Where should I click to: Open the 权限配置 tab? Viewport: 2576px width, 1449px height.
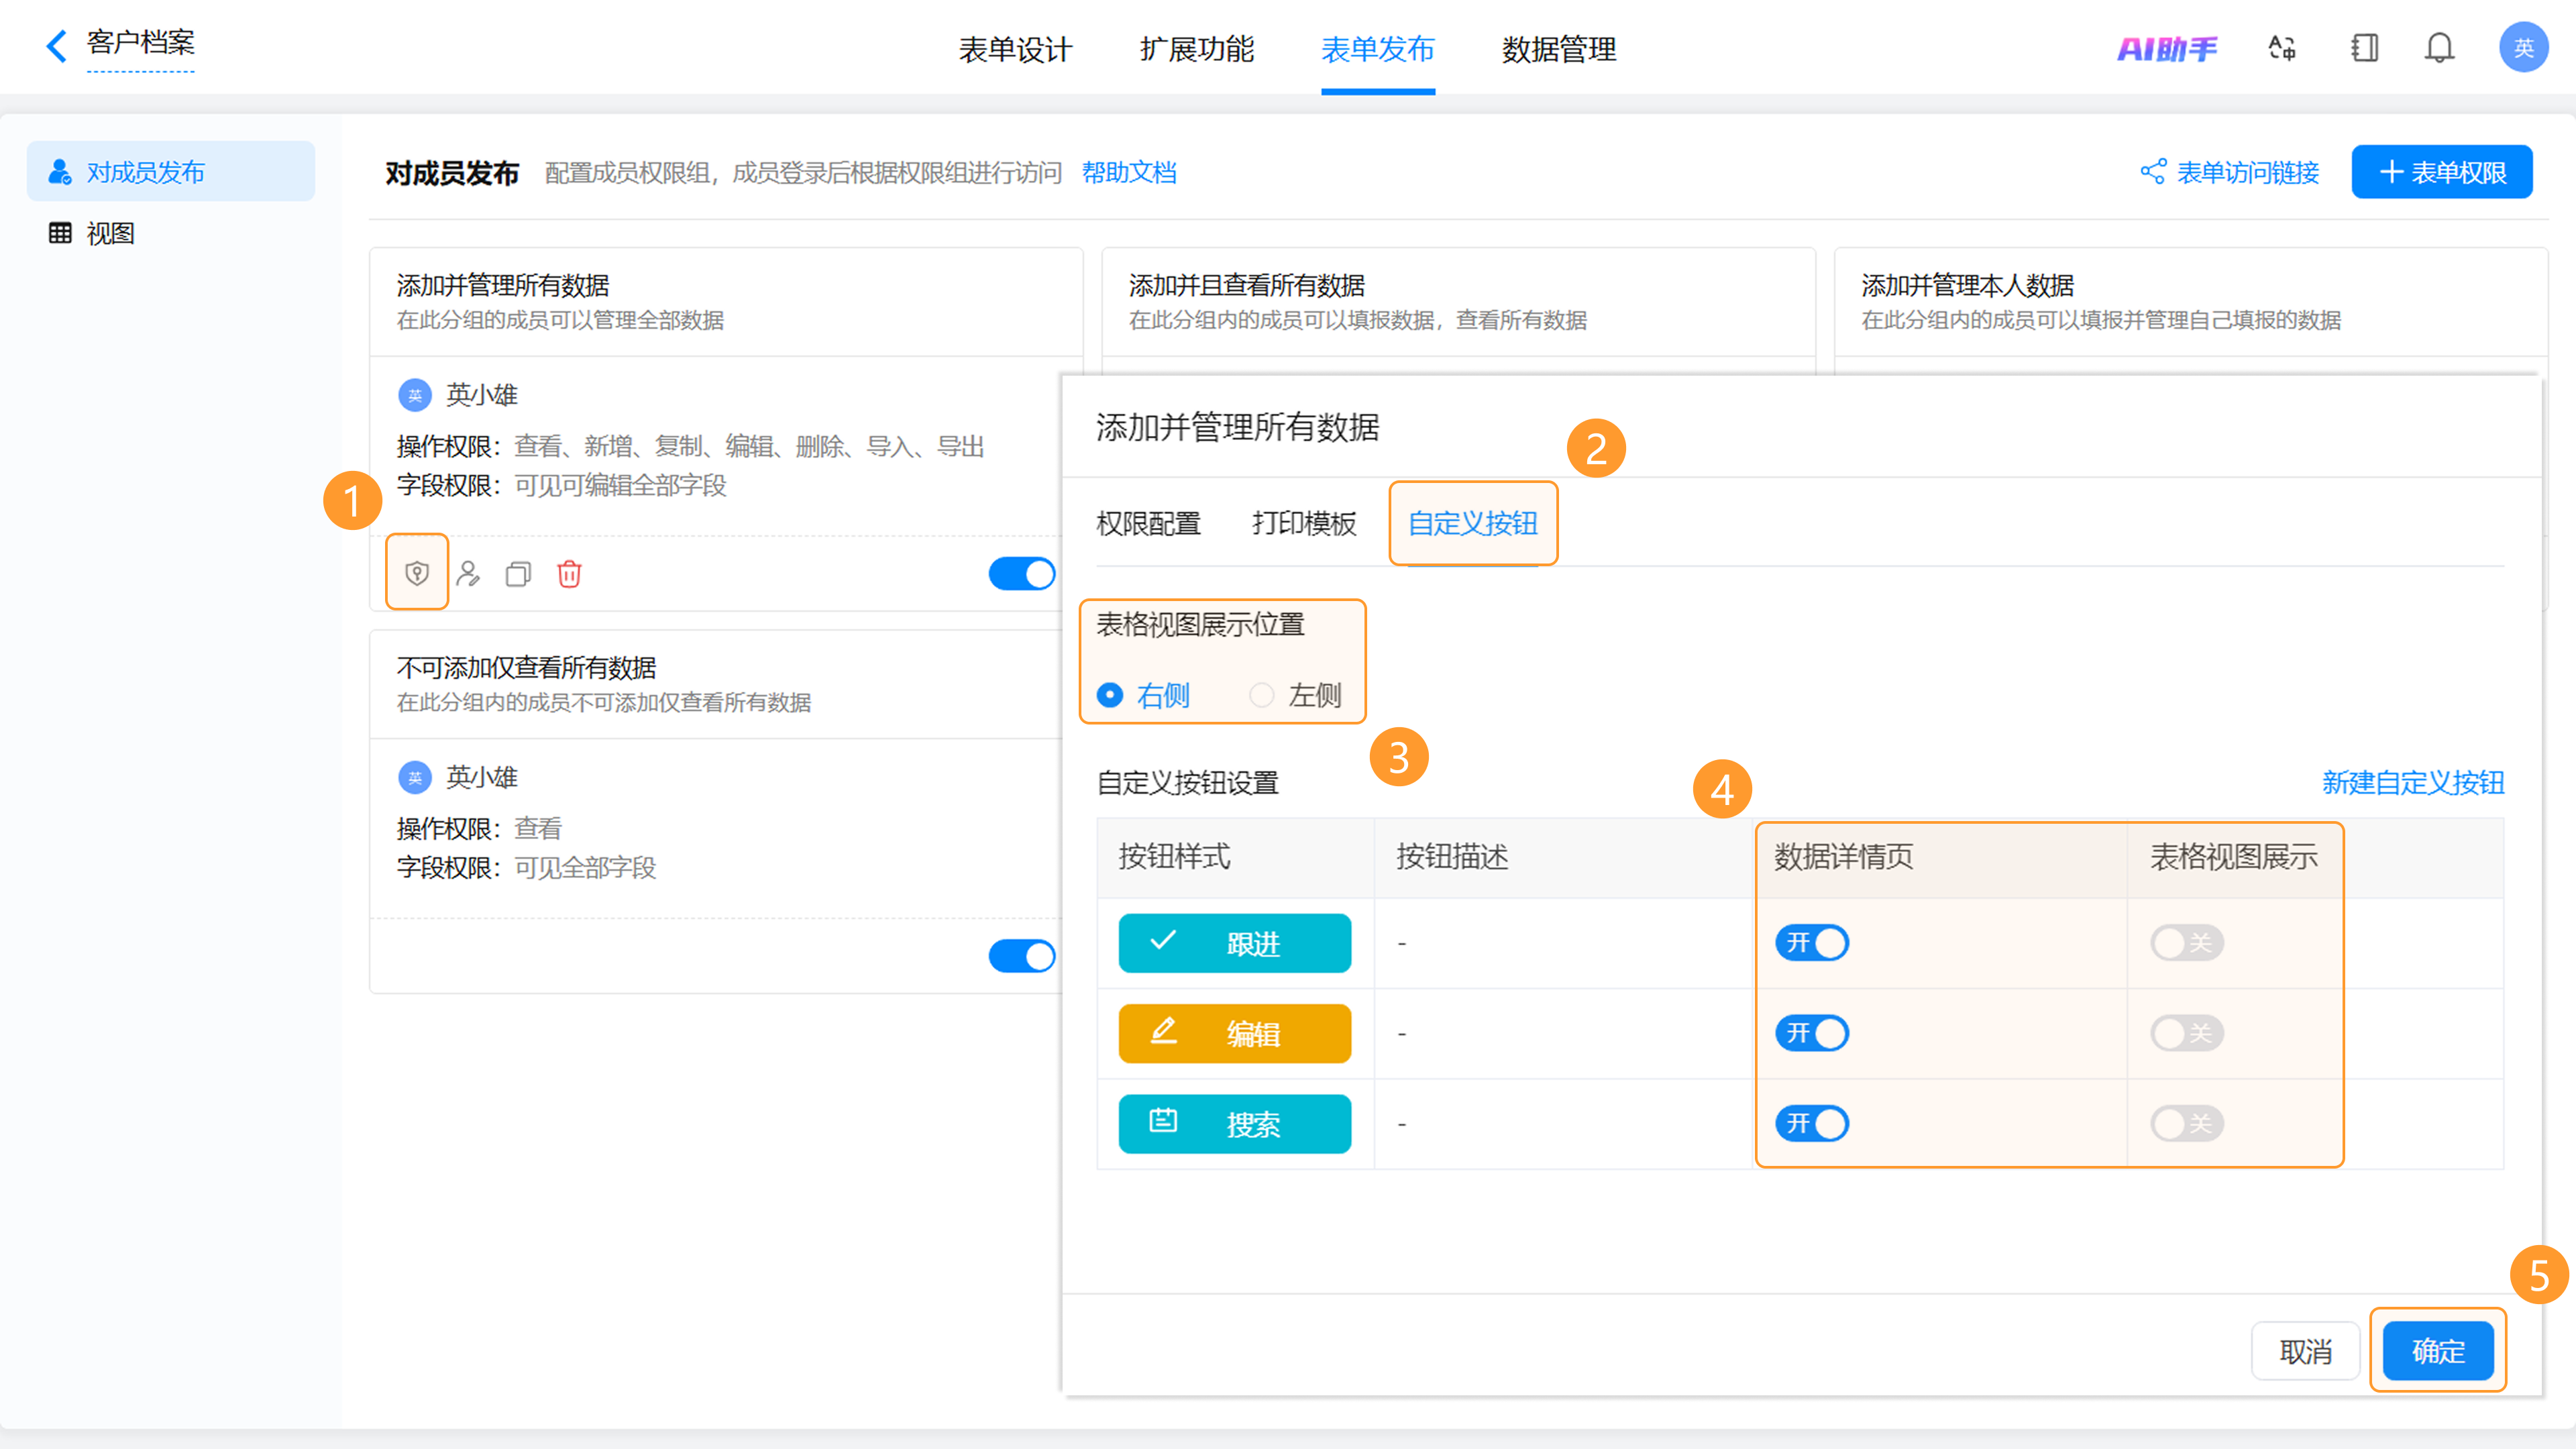point(1148,523)
